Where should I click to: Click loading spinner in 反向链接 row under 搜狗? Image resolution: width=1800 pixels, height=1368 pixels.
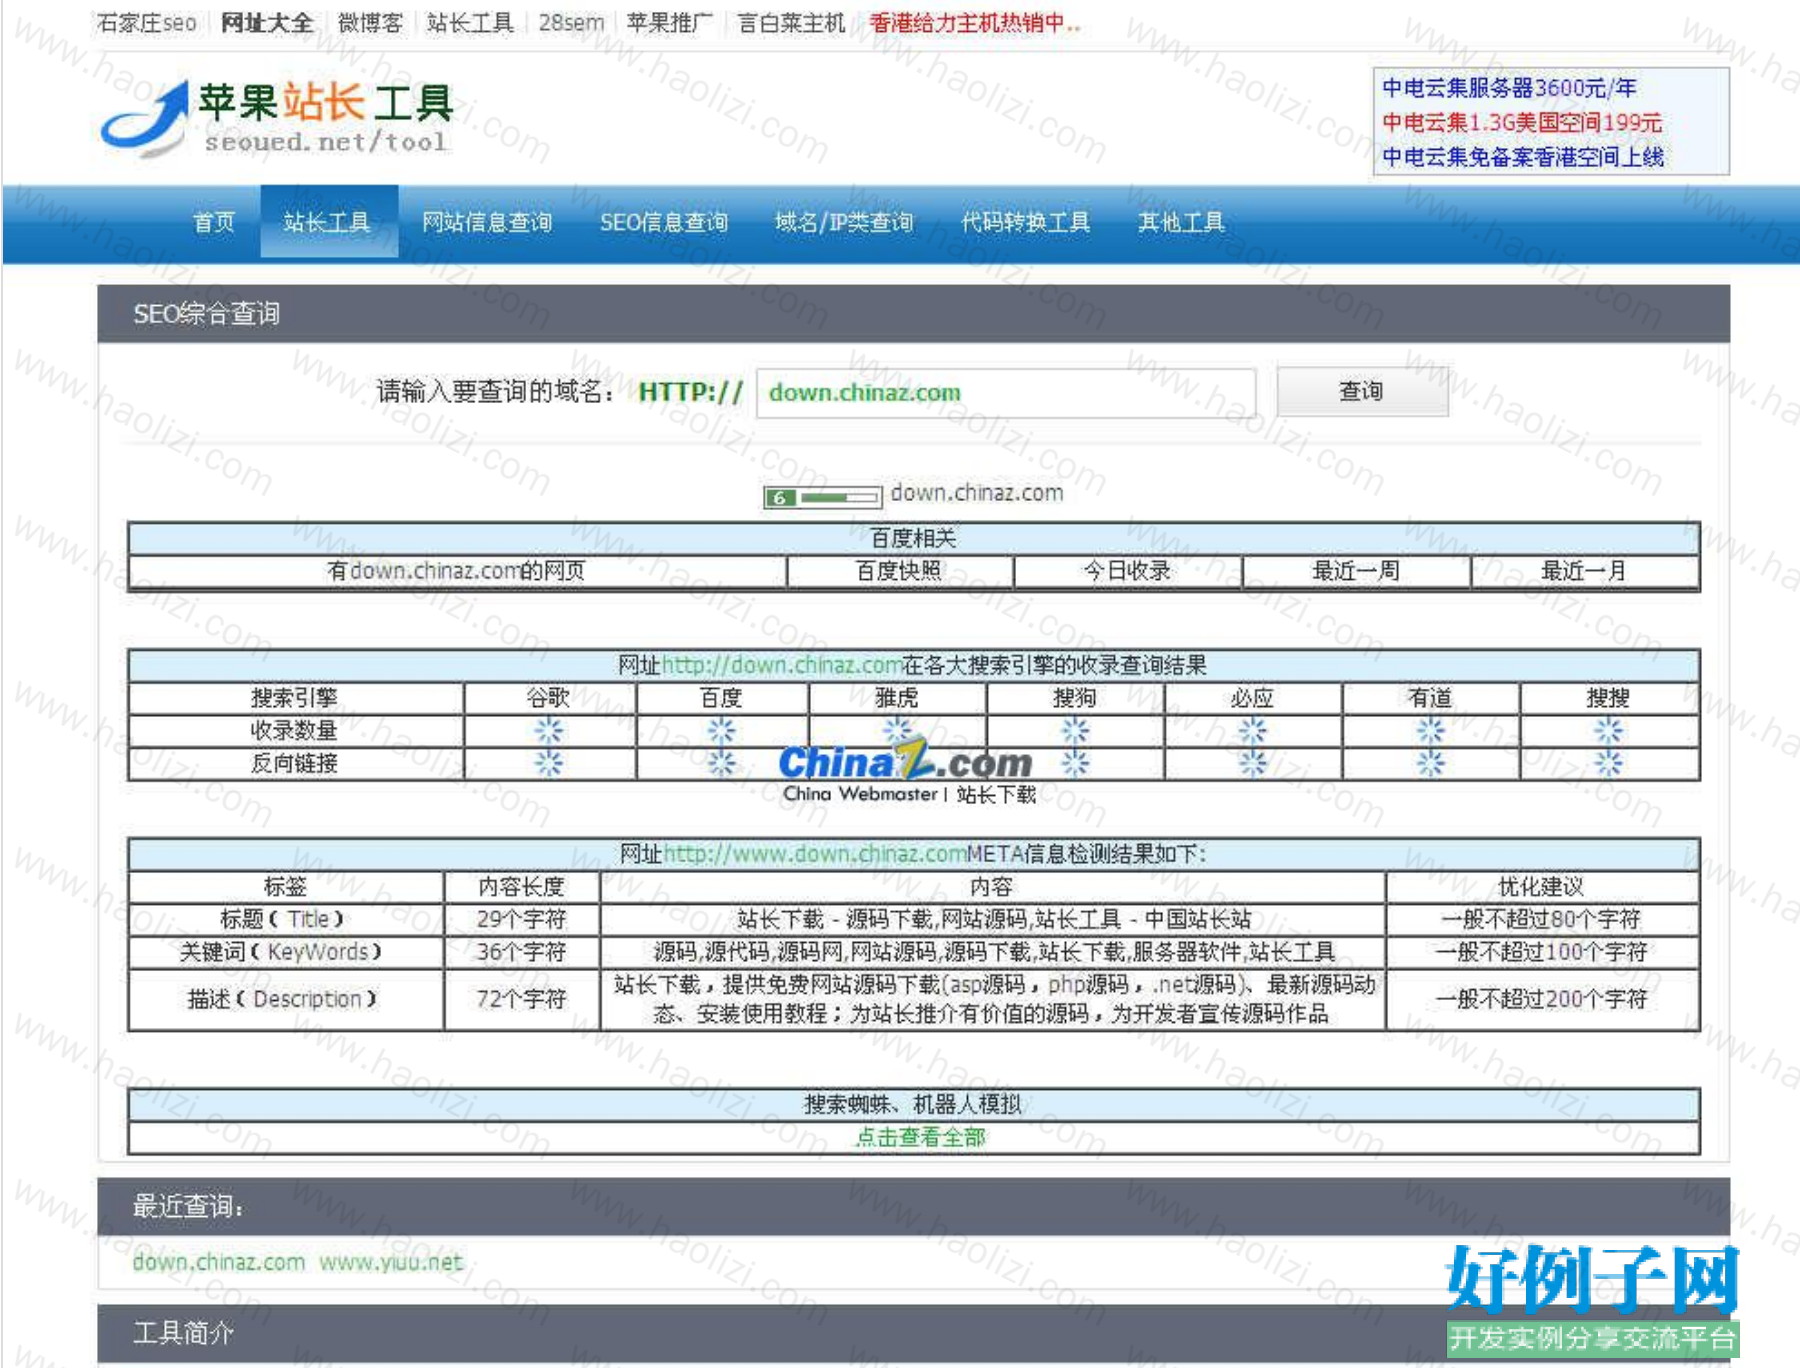pyautogui.click(x=1075, y=764)
